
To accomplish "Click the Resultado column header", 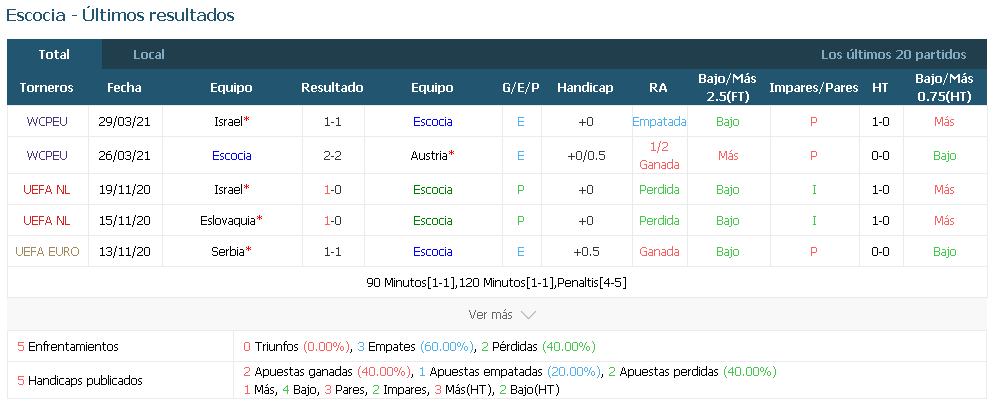I will pyautogui.click(x=332, y=88).
